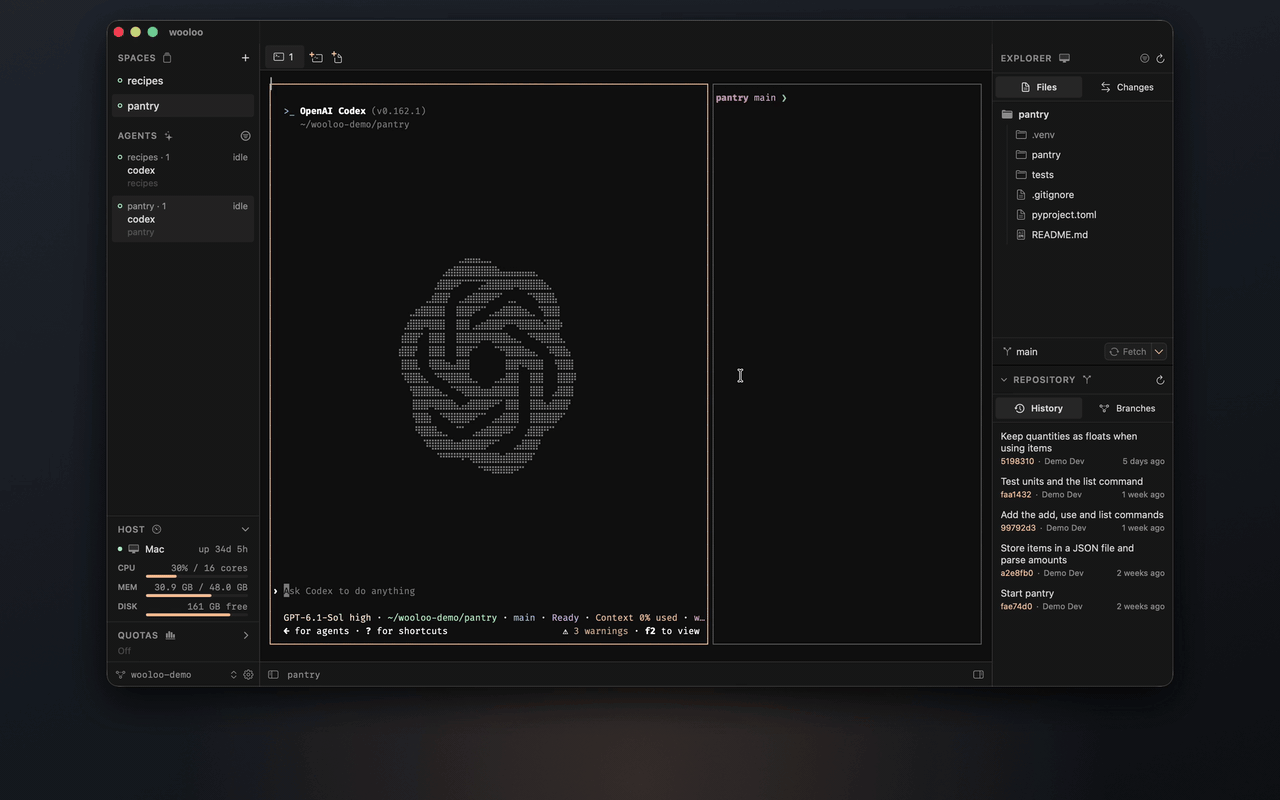
Task: Click commit hash 5198310
Action: (1017, 462)
